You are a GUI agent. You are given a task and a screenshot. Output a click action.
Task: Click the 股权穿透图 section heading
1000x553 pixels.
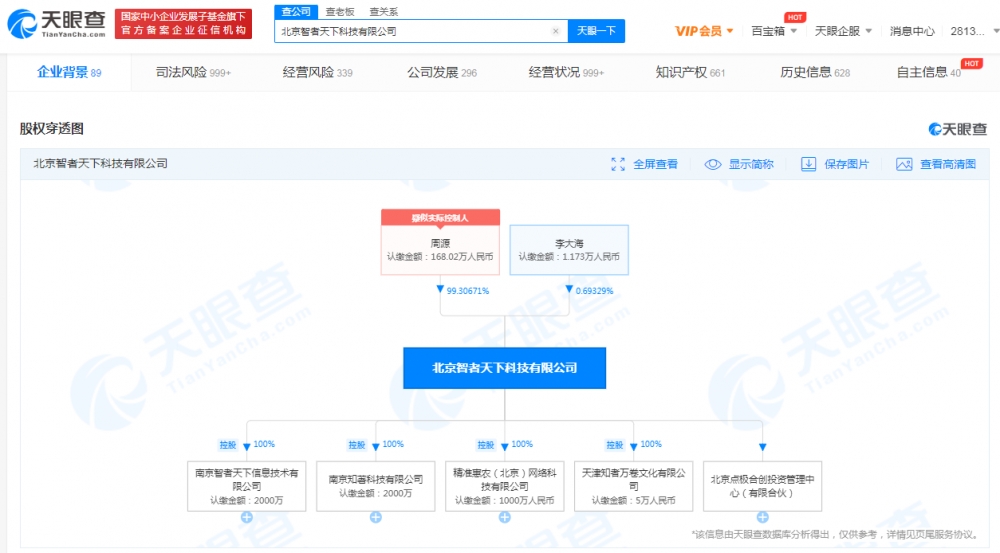click(52, 129)
